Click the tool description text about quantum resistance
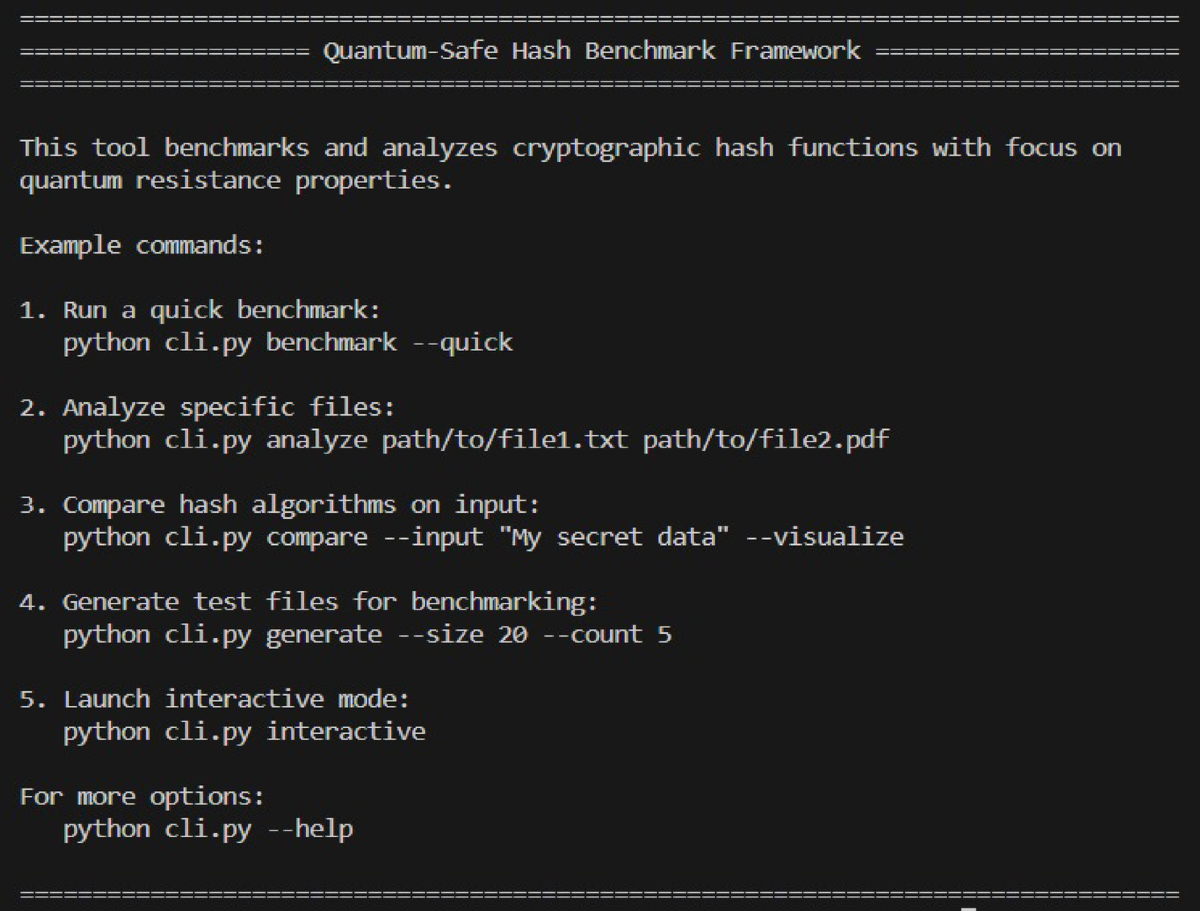 click(x=570, y=165)
